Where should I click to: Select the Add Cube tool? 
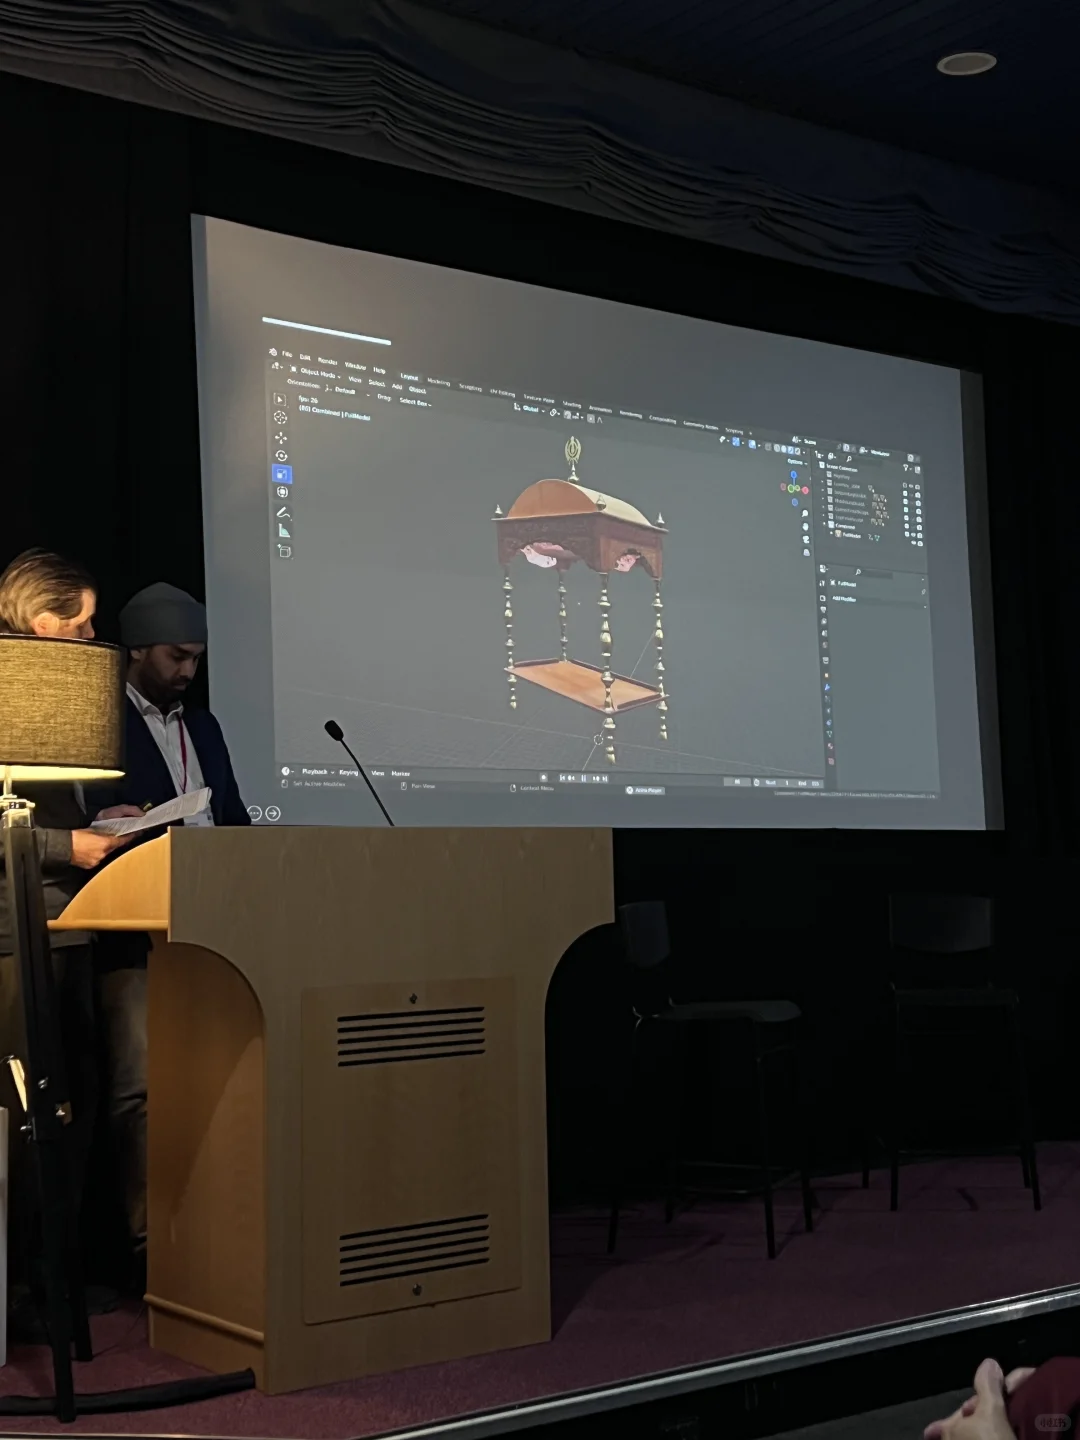point(284,551)
